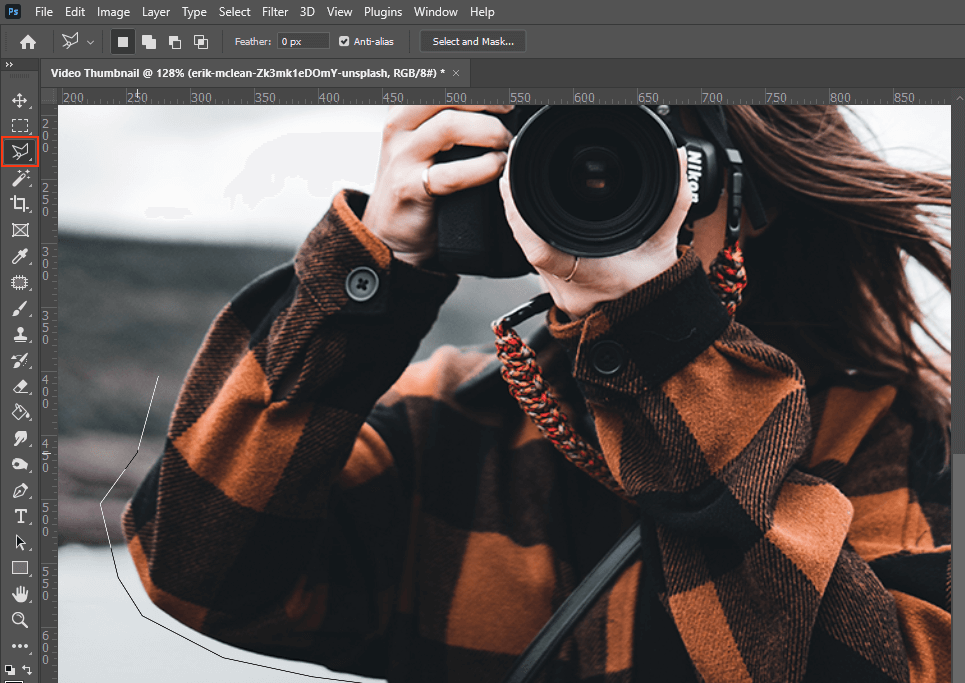This screenshot has height=683, width=965.
Task: Open the File menu
Action: click(x=44, y=12)
